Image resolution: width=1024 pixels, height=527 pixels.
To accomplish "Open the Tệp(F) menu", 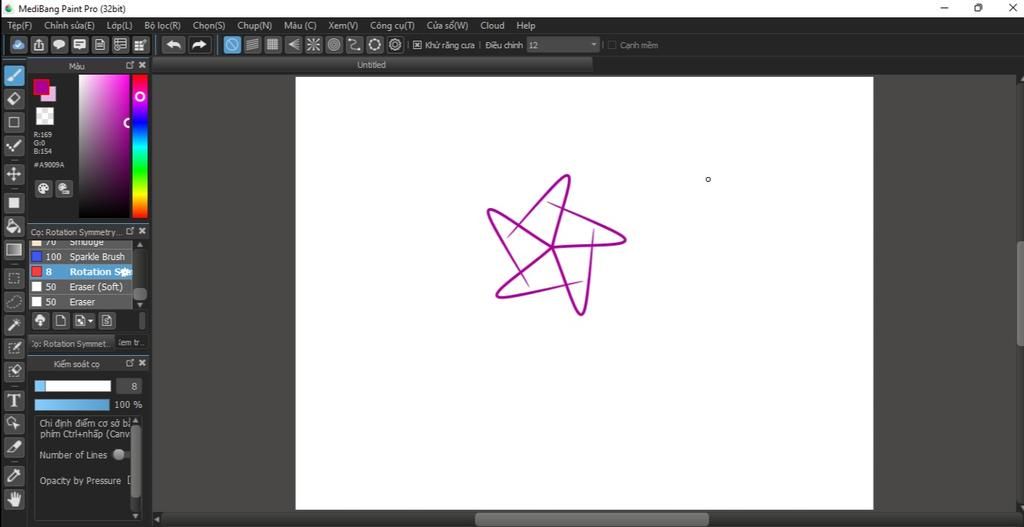I will [20, 25].
